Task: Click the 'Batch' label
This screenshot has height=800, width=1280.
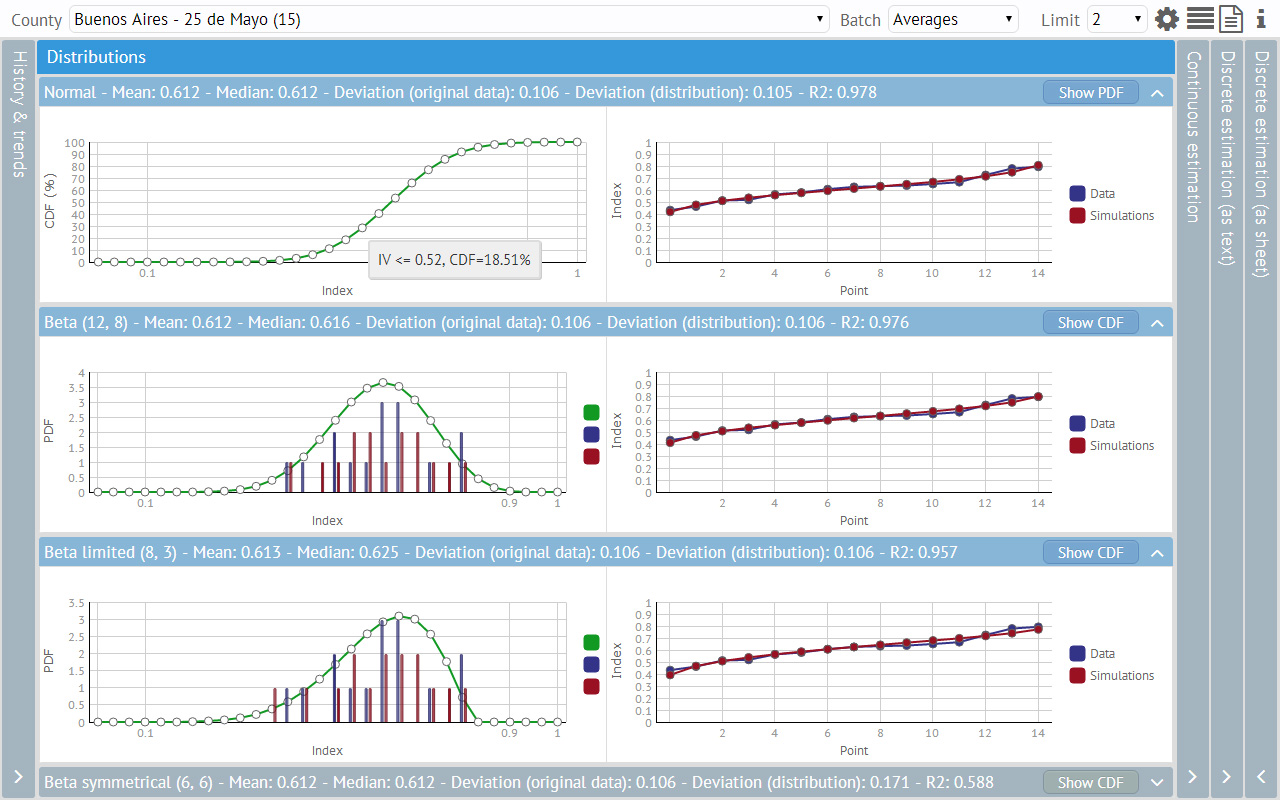Action: 860,19
